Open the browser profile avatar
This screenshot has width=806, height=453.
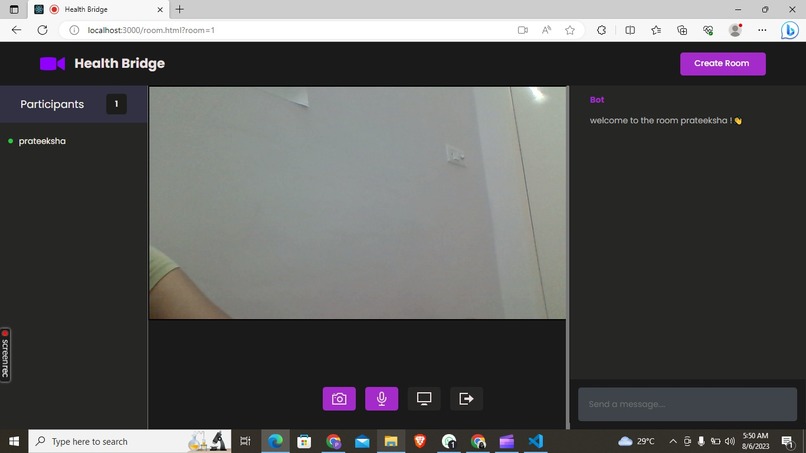pyautogui.click(x=736, y=30)
